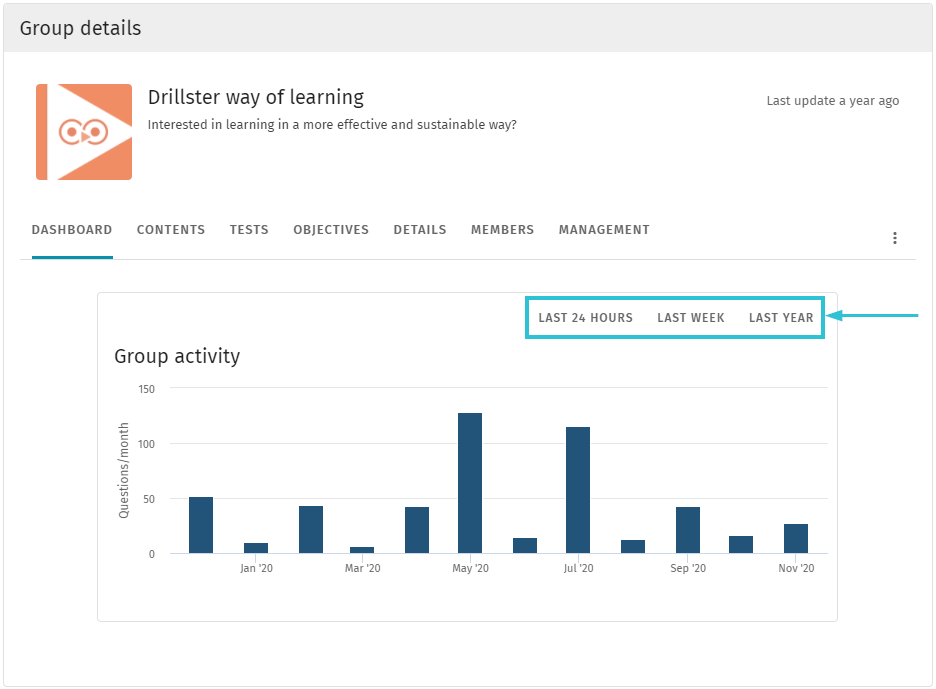Click the Sep '20 activity bar
Screen dimensions: 936x689
coord(688,530)
